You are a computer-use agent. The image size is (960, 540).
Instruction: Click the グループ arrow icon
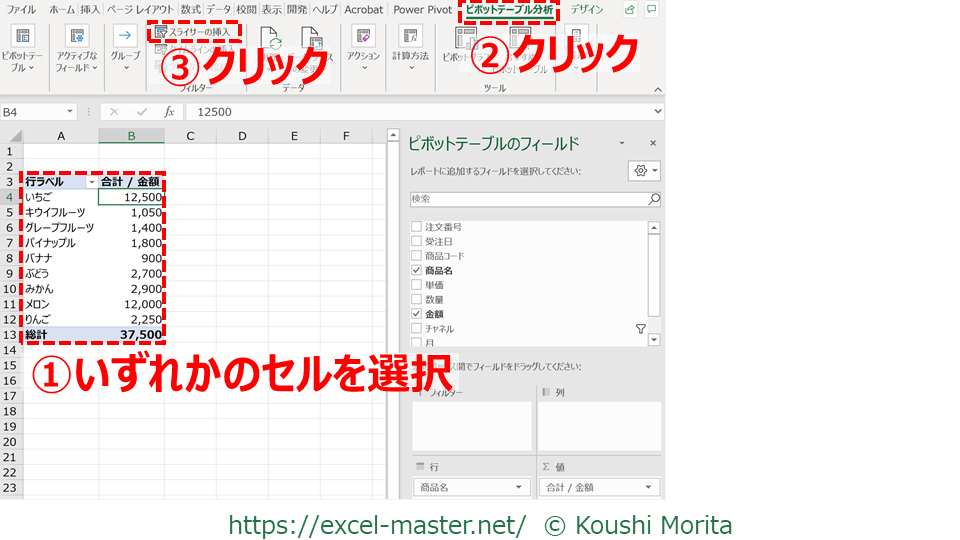[x=125, y=37]
